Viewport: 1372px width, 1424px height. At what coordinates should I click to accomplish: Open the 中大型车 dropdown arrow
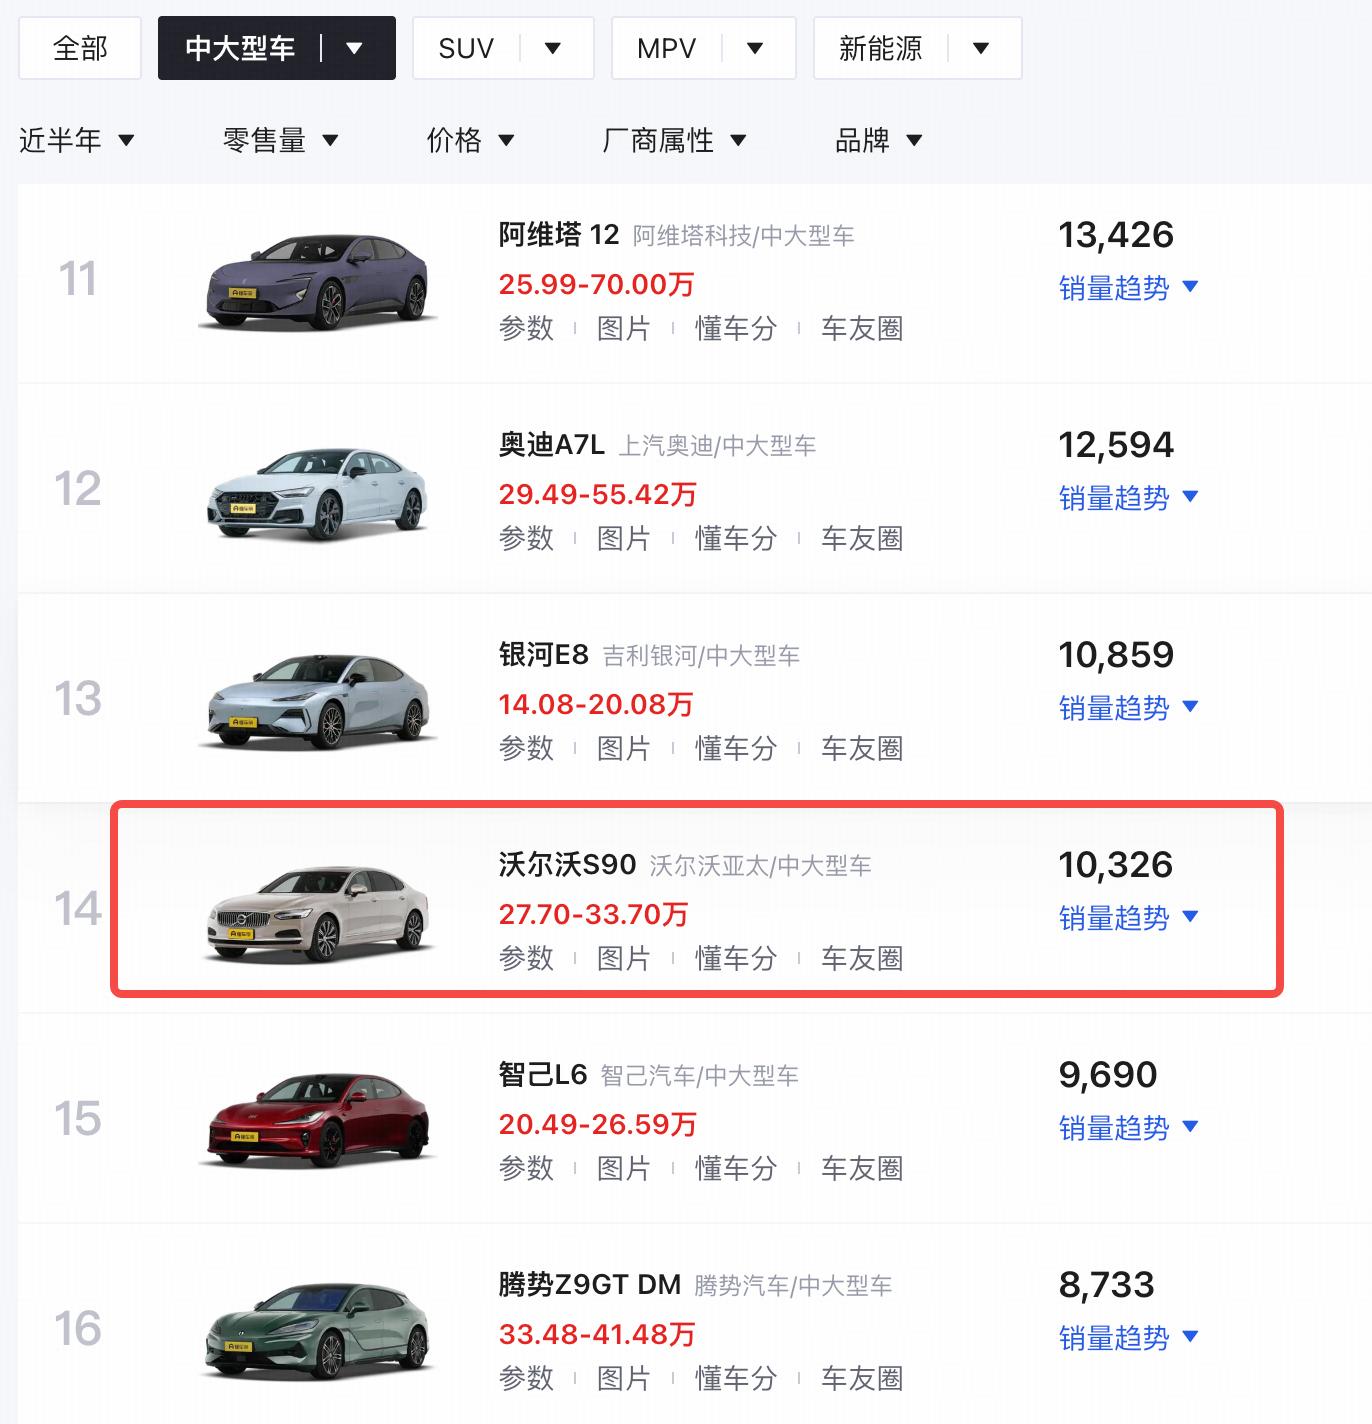tap(354, 48)
